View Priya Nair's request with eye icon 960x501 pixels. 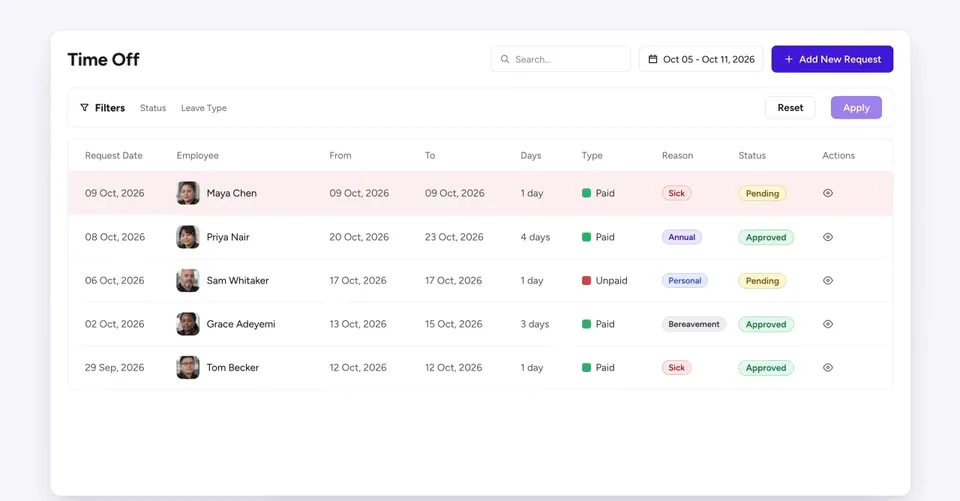tap(828, 237)
